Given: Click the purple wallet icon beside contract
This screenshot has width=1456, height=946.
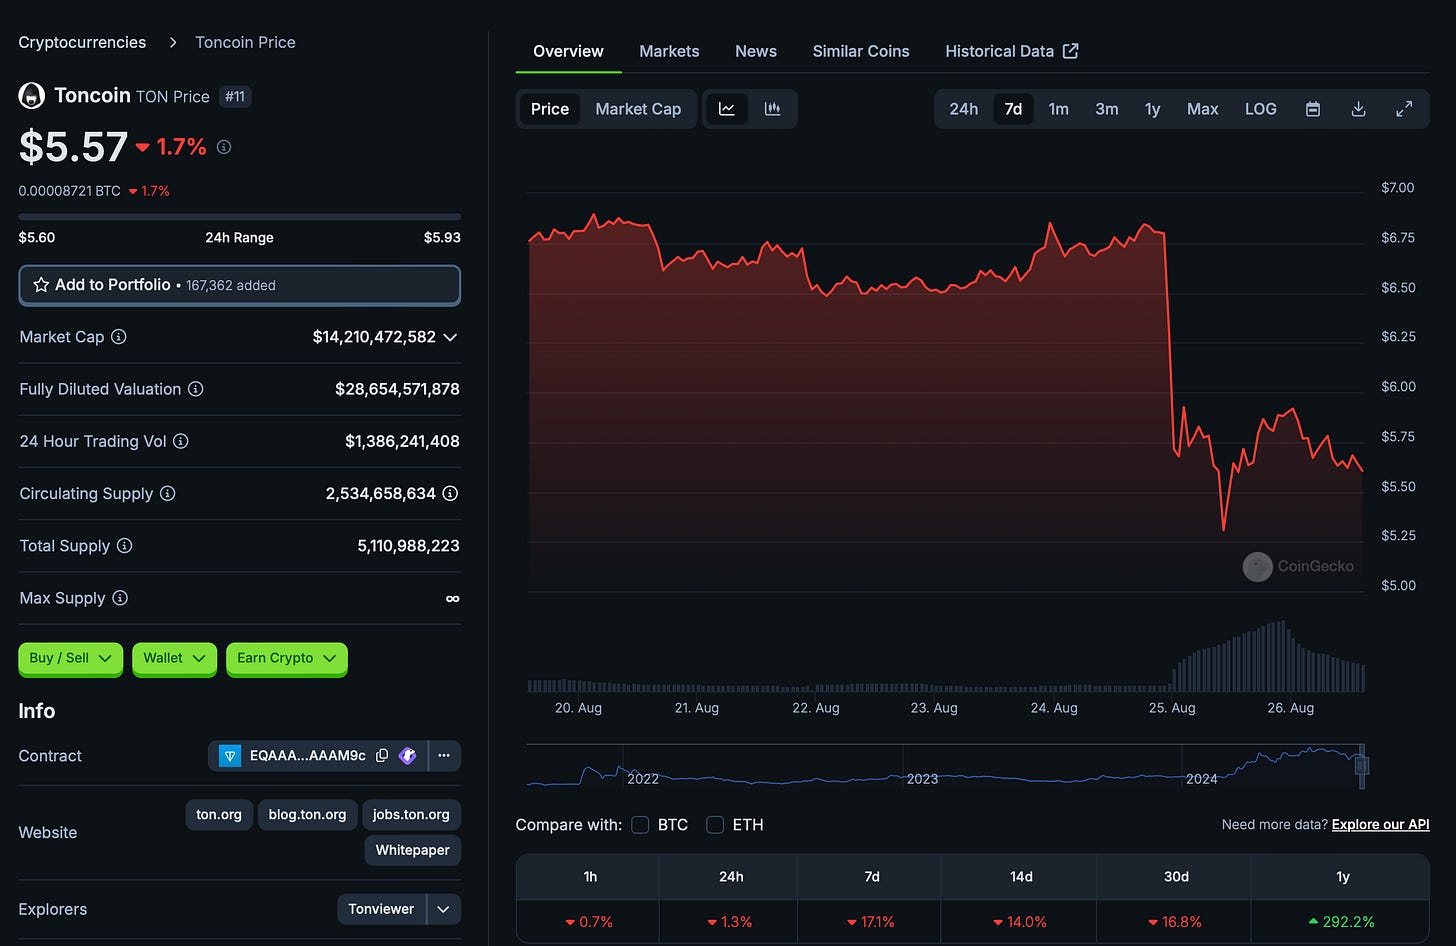Looking at the screenshot, I should tap(407, 756).
